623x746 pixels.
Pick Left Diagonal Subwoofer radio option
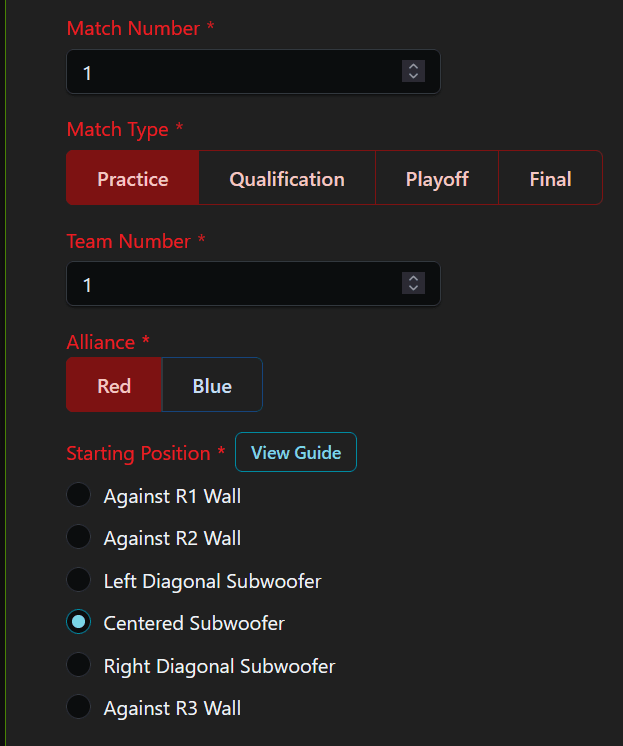tap(79, 579)
